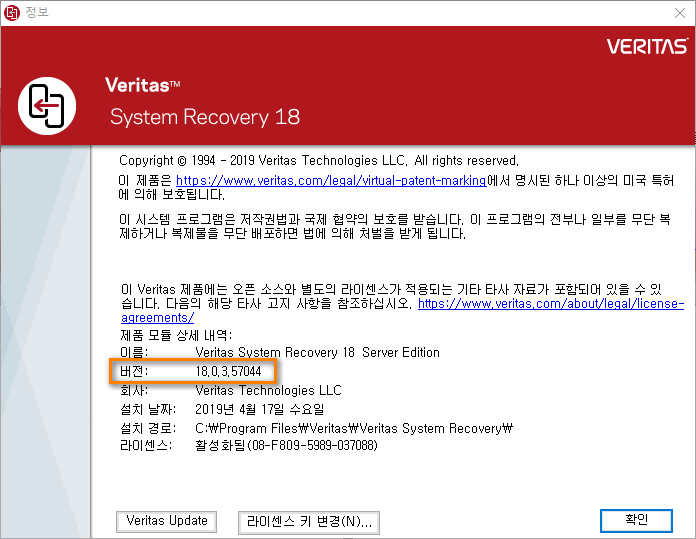
Task: Click install date 2019년 4월 17일 수요일
Action: tap(260, 409)
